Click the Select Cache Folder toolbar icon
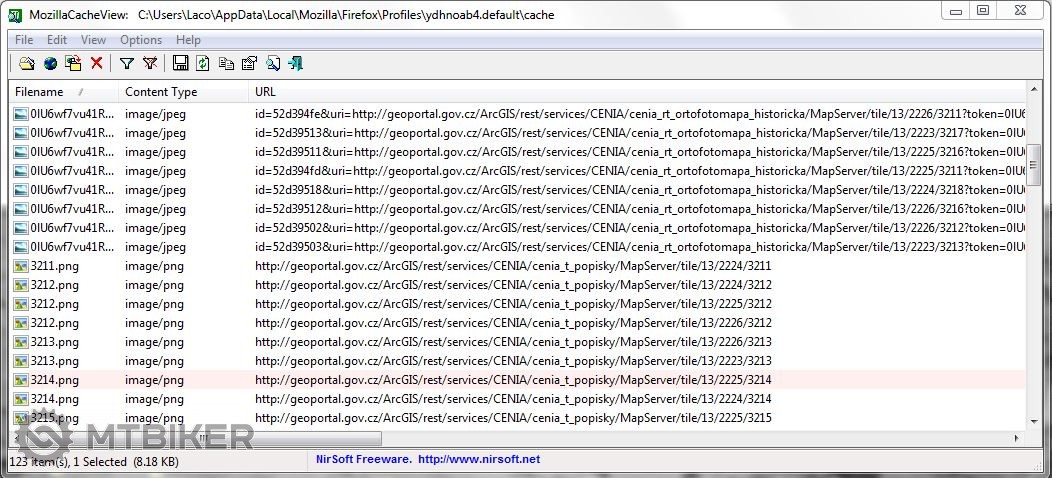Image resolution: width=1052 pixels, height=478 pixels. (x=26, y=64)
